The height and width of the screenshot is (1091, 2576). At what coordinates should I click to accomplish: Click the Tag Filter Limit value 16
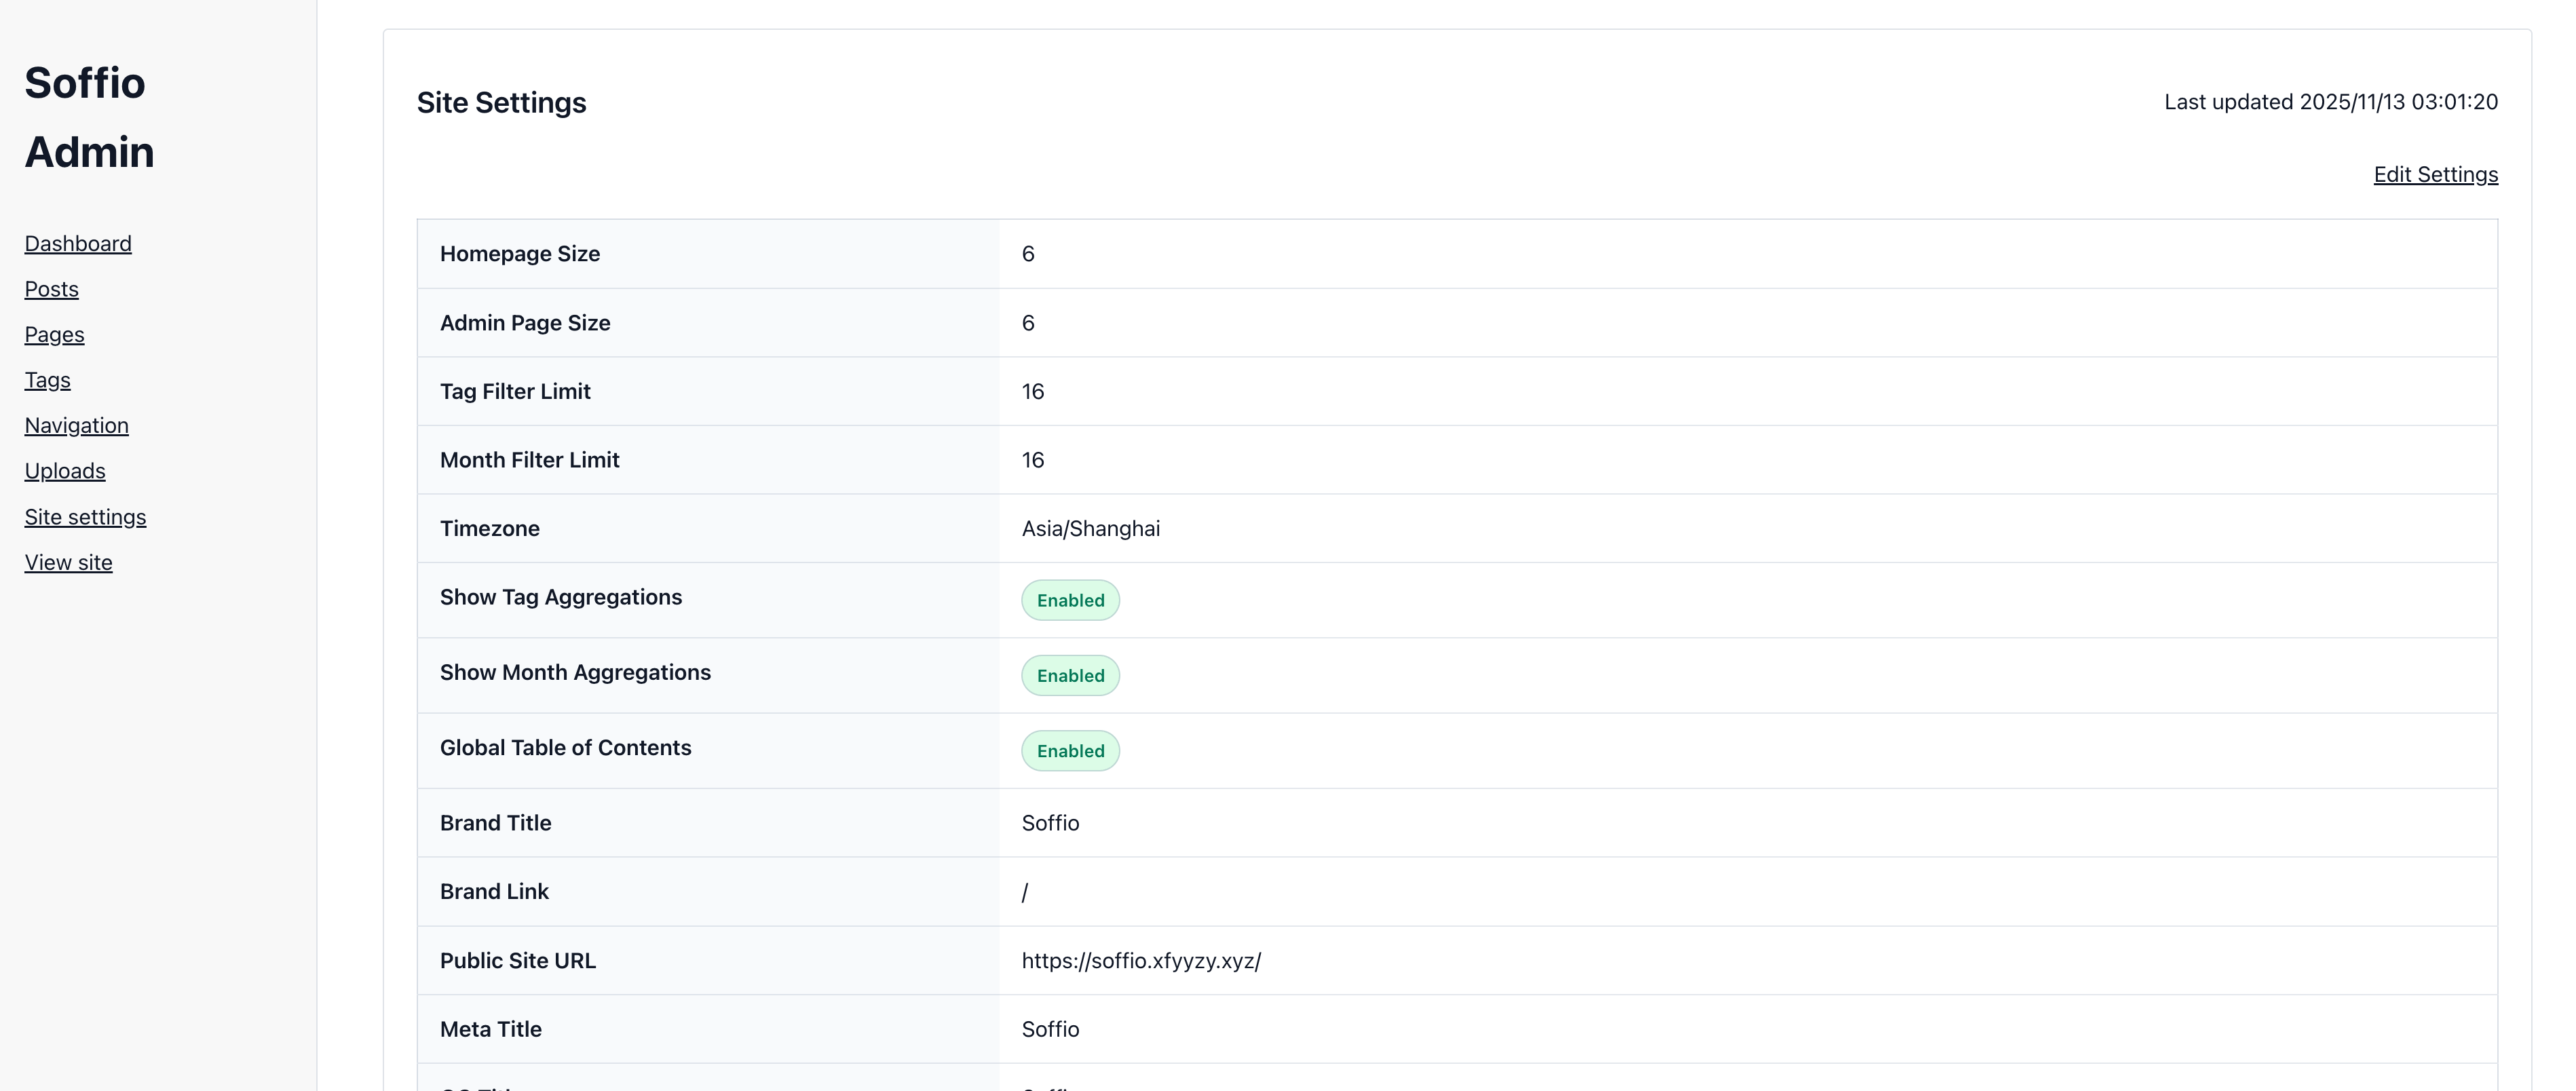pos(1032,392)
